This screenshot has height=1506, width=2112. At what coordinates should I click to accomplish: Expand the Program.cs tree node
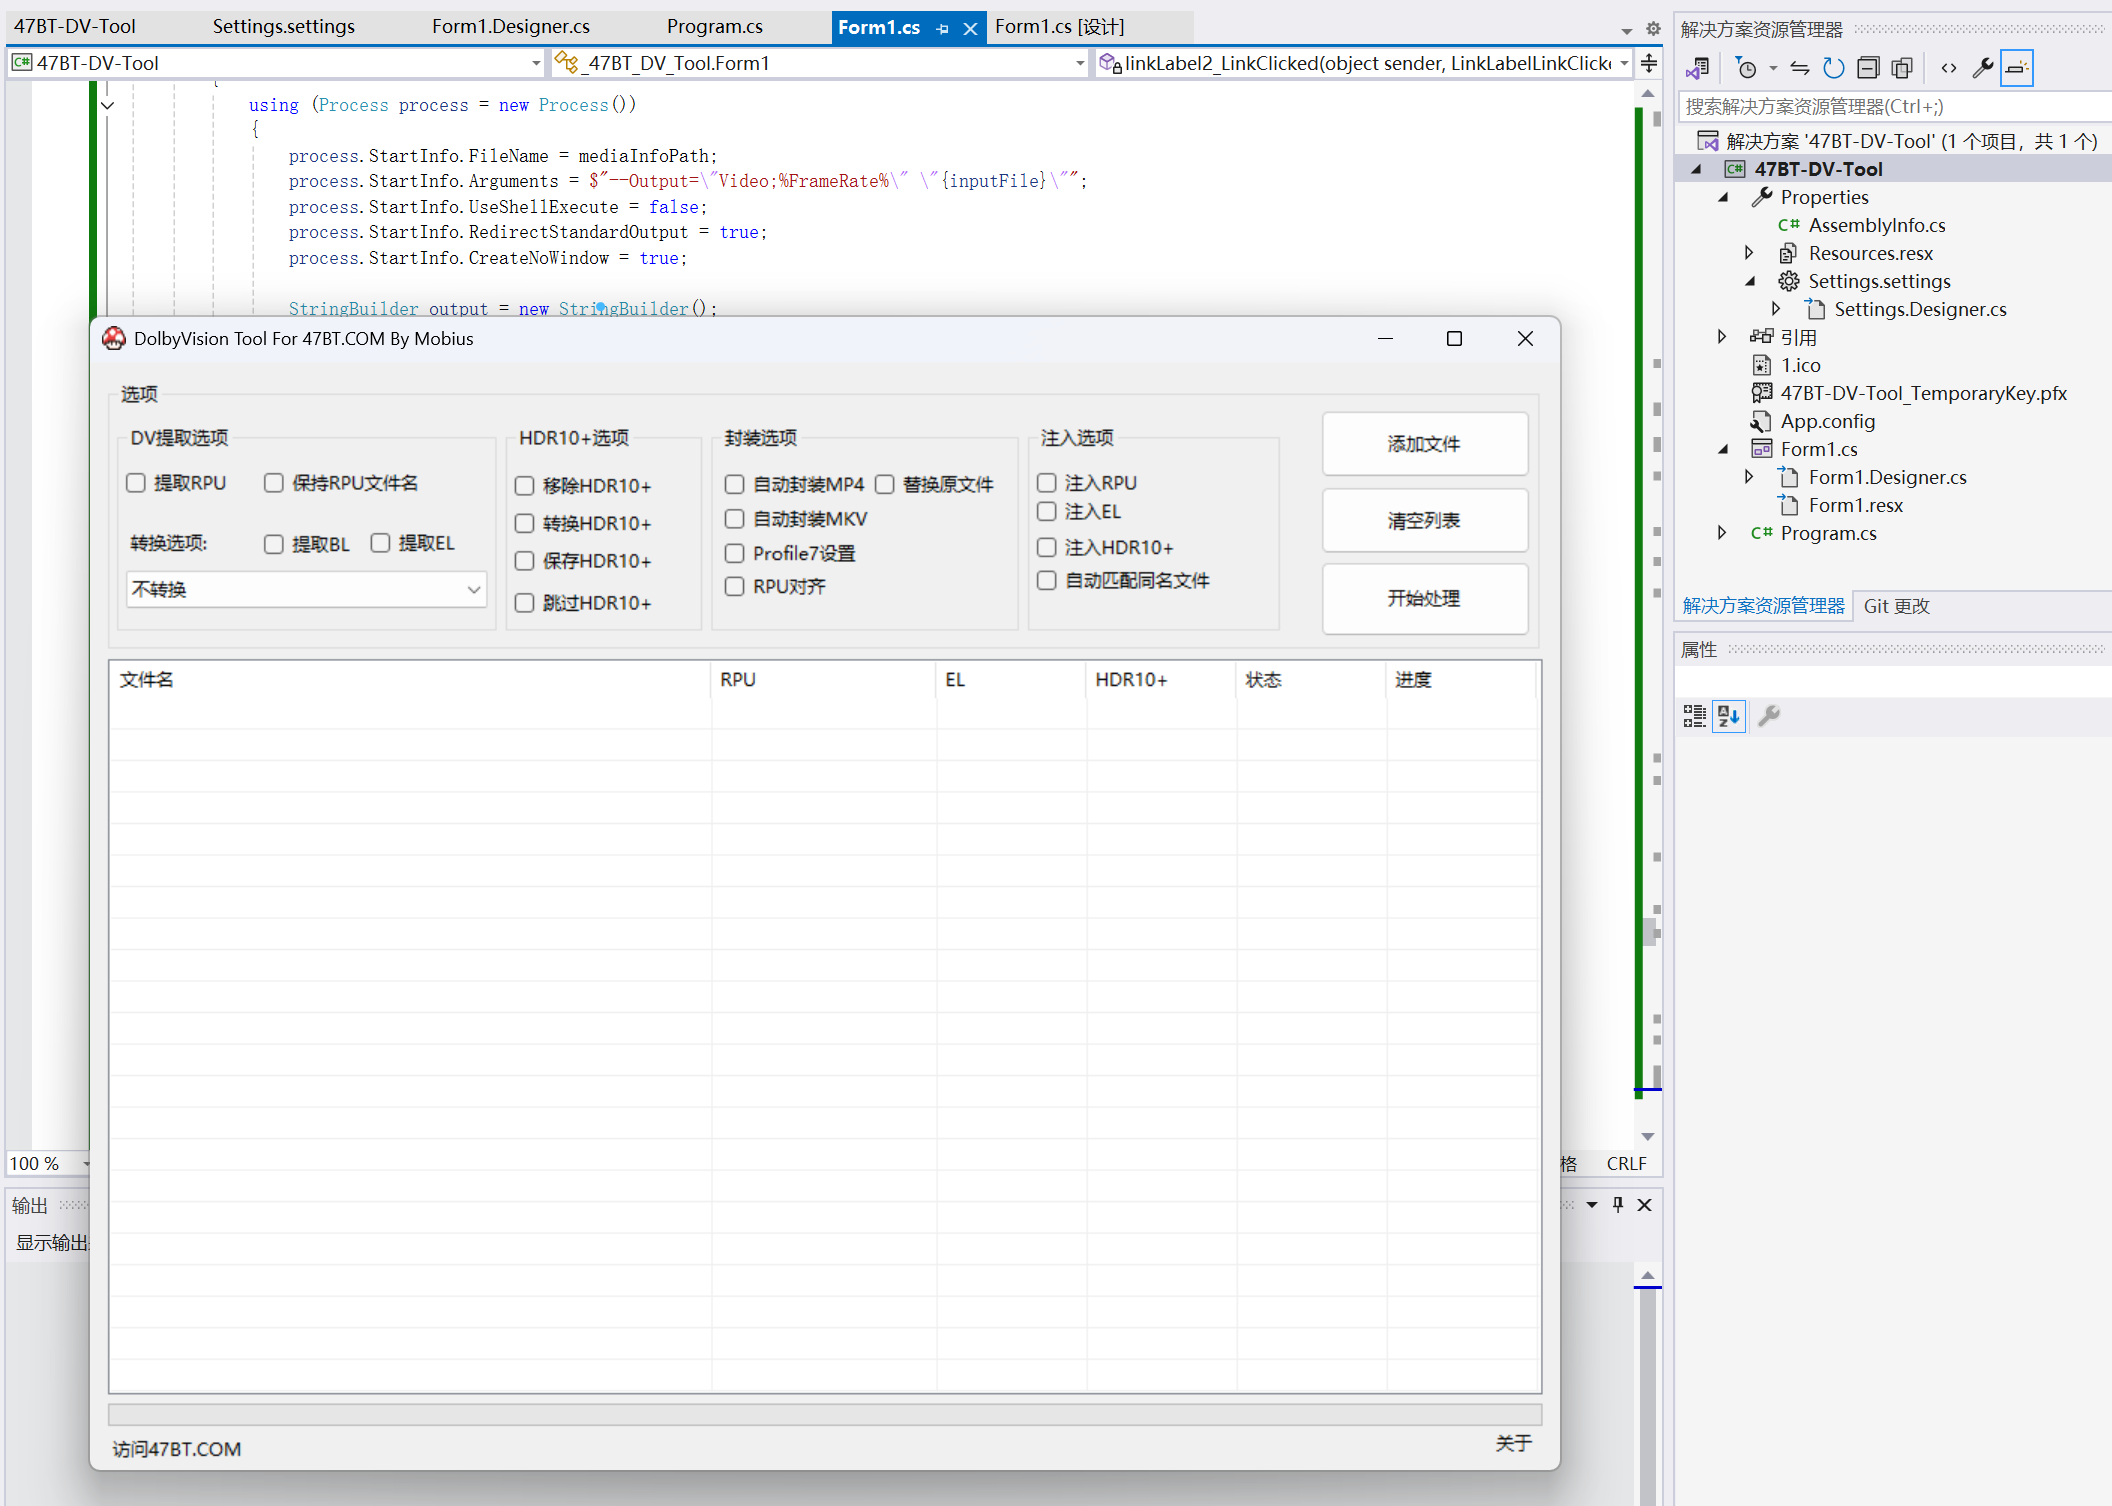click(1722, 533)
